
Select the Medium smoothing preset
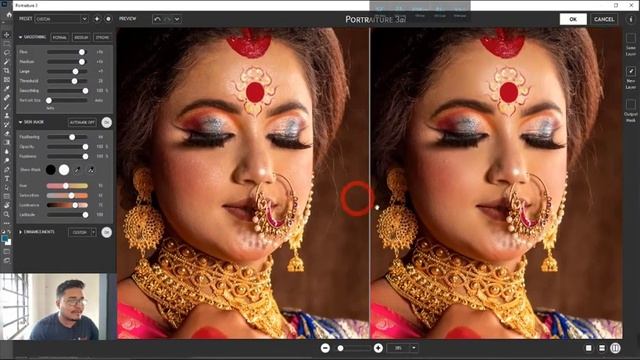(x=81, y=37)
